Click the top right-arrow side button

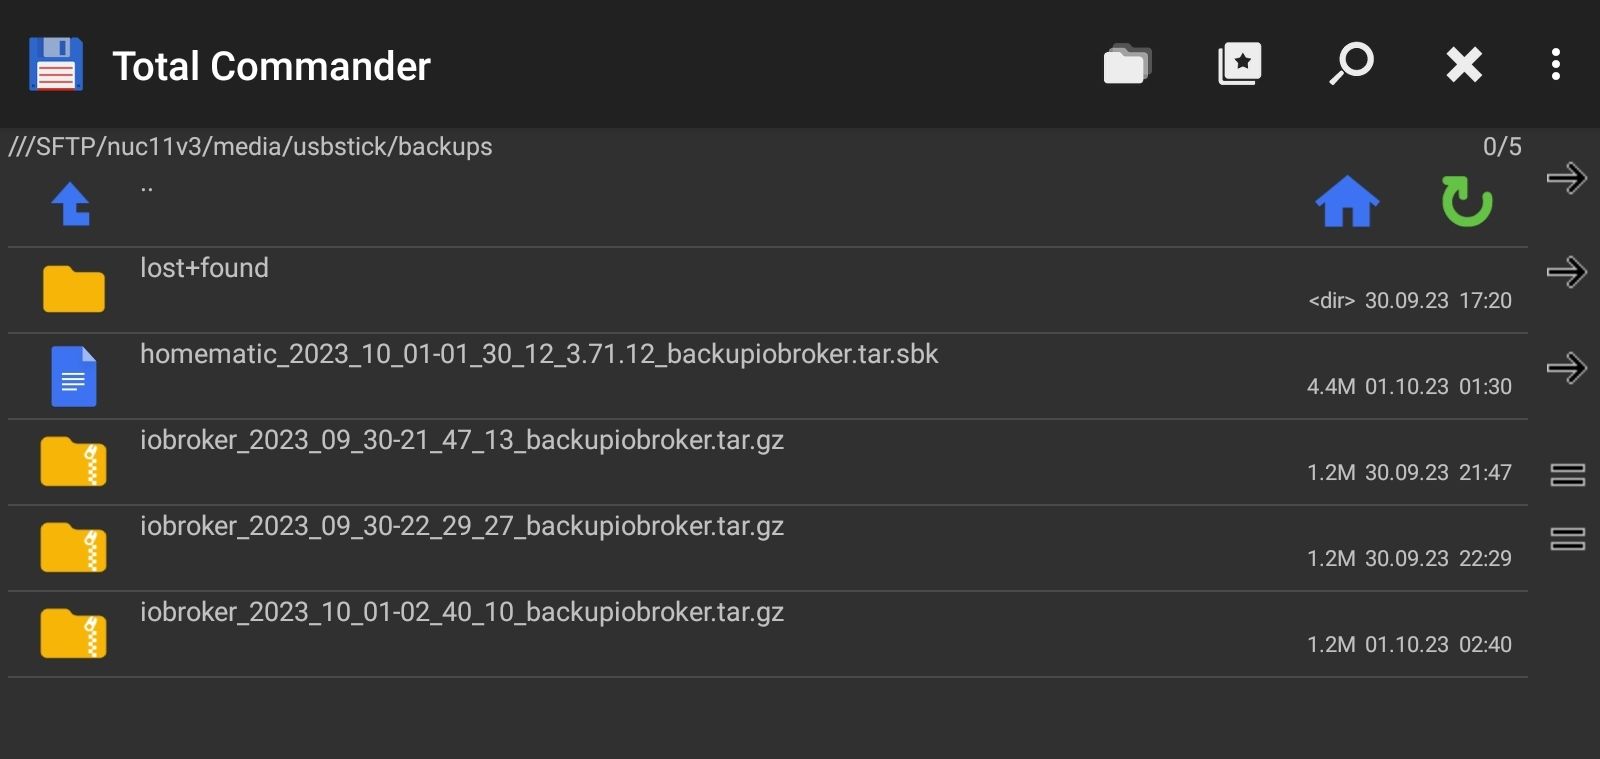coord(1567,178)
